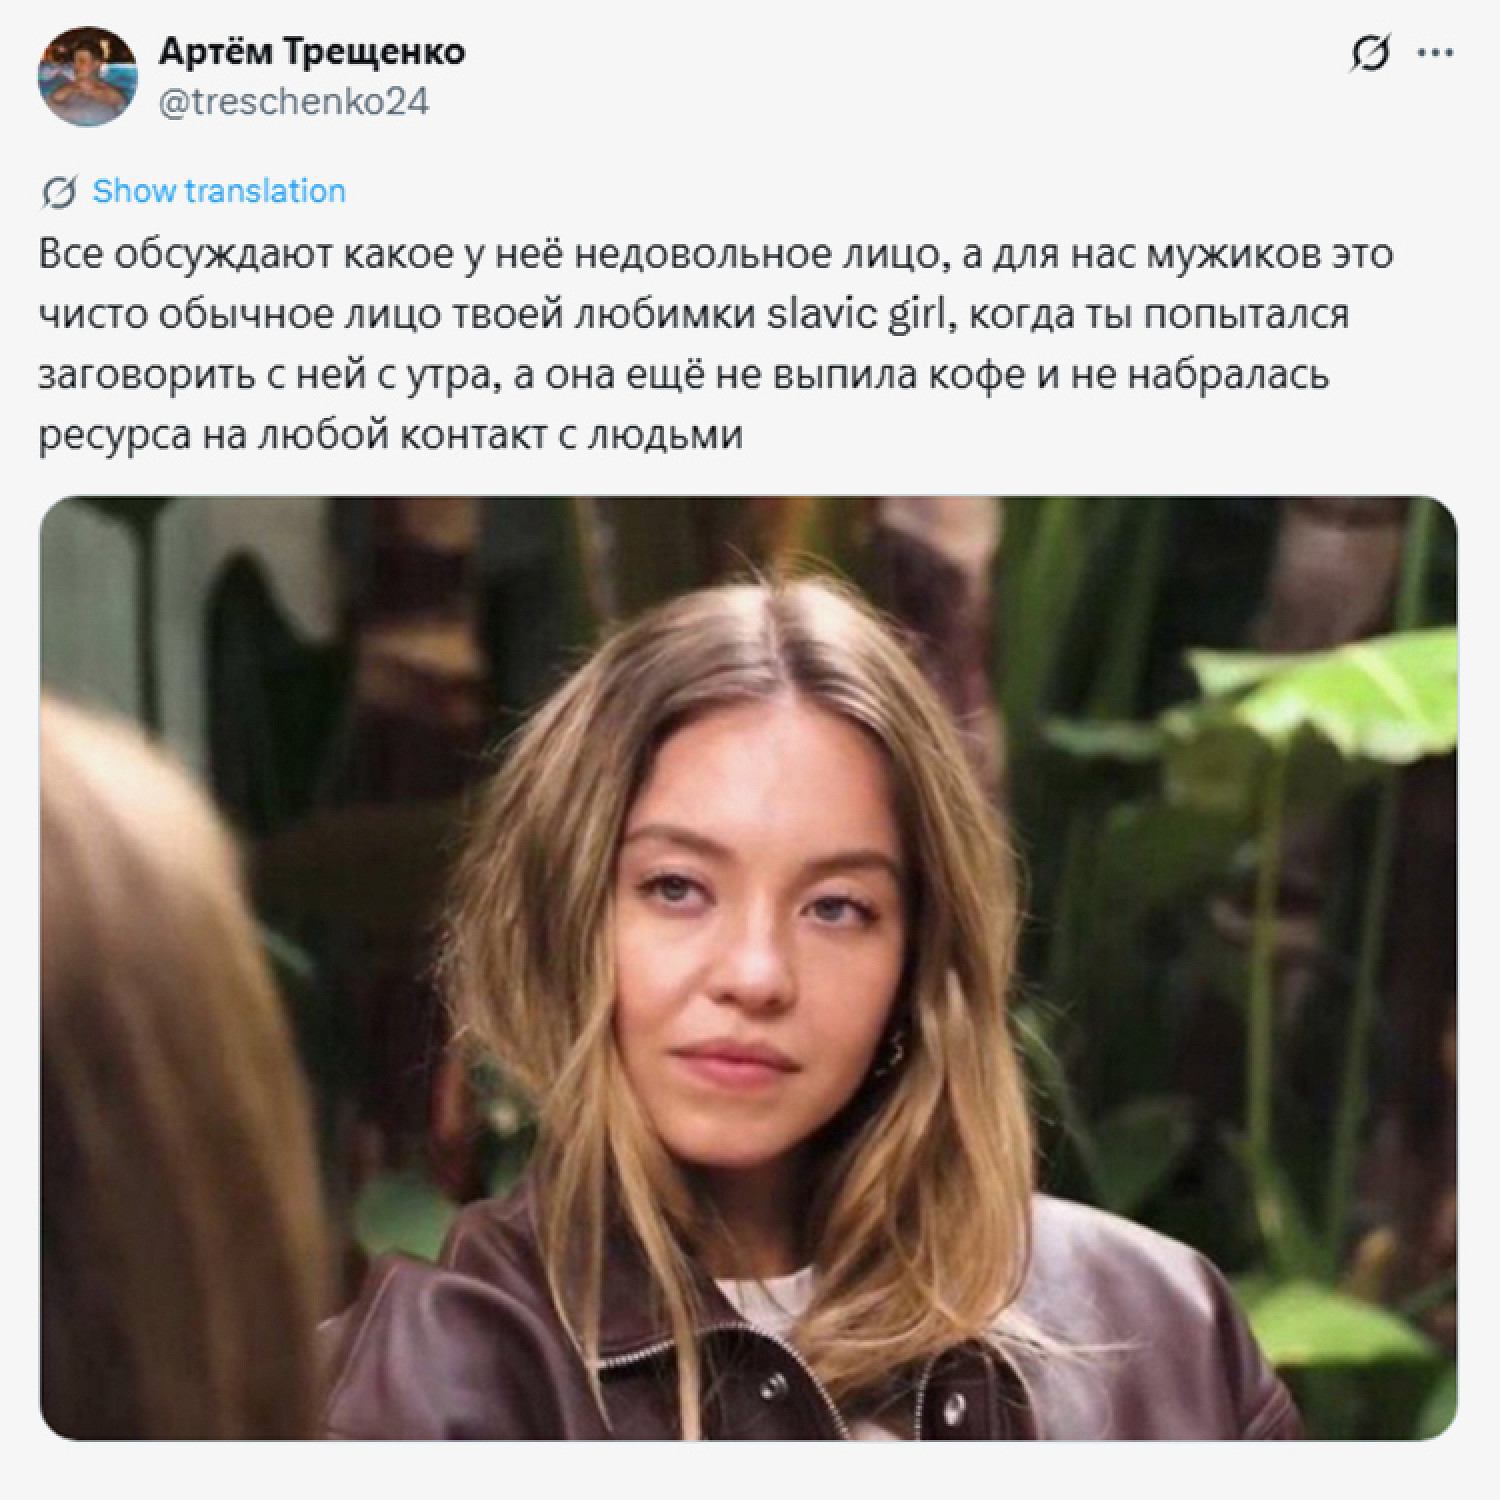1500x1500 pixels.
Task: Click the Grok slash-circle icon
Action: 1369,54
